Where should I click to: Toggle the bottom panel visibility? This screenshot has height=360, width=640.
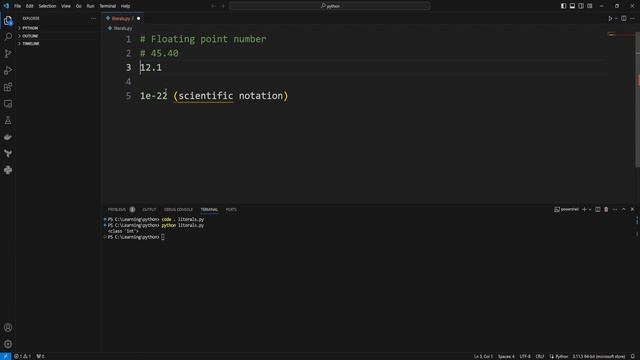[x=572, y=6]
